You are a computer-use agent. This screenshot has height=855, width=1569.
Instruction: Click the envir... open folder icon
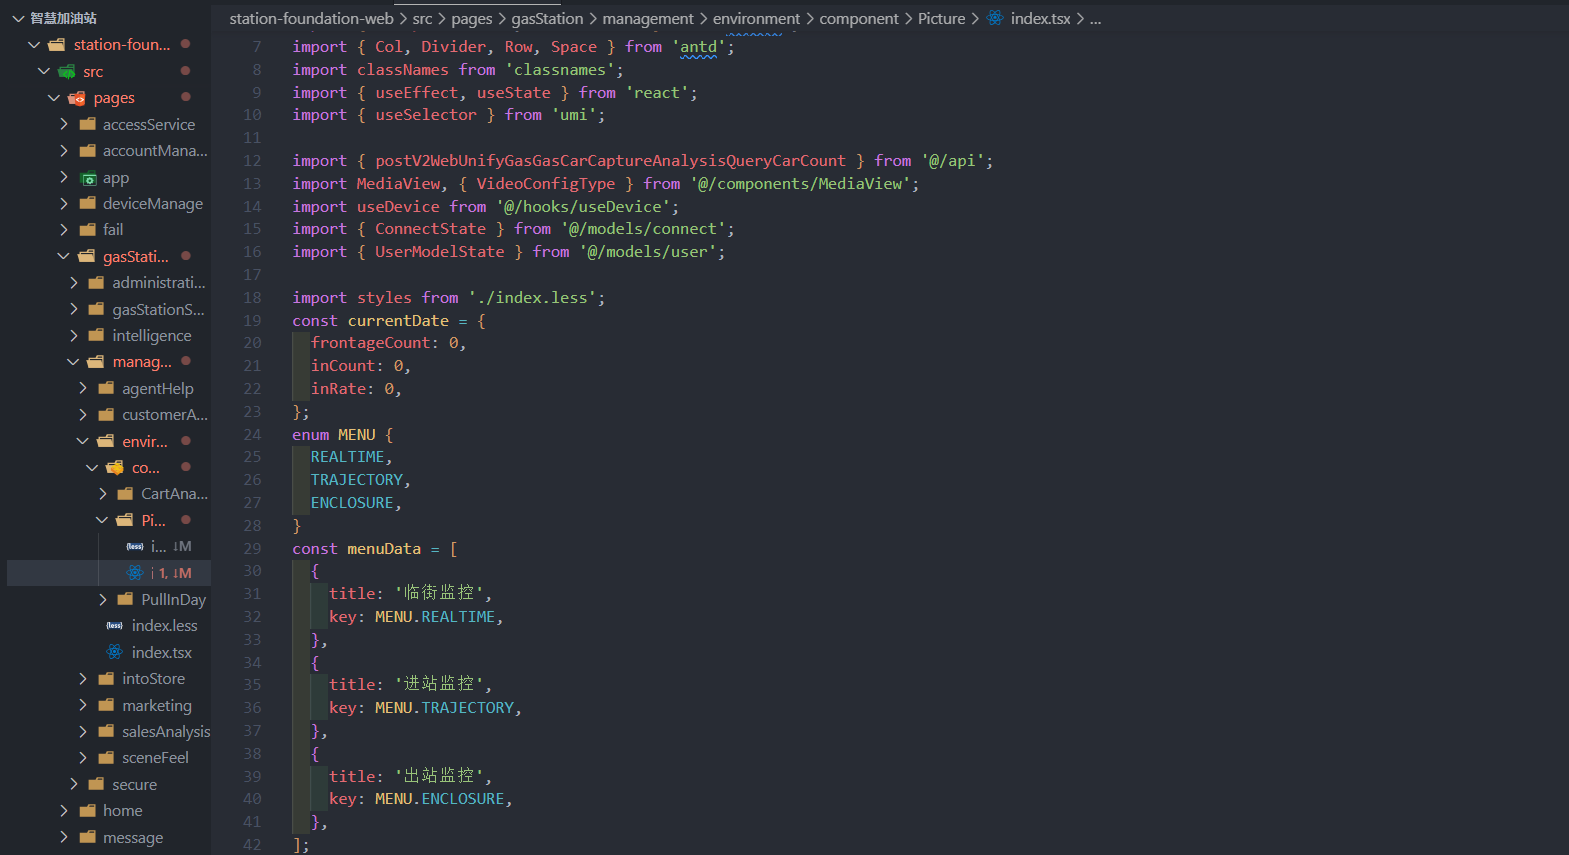coord(106,441)
